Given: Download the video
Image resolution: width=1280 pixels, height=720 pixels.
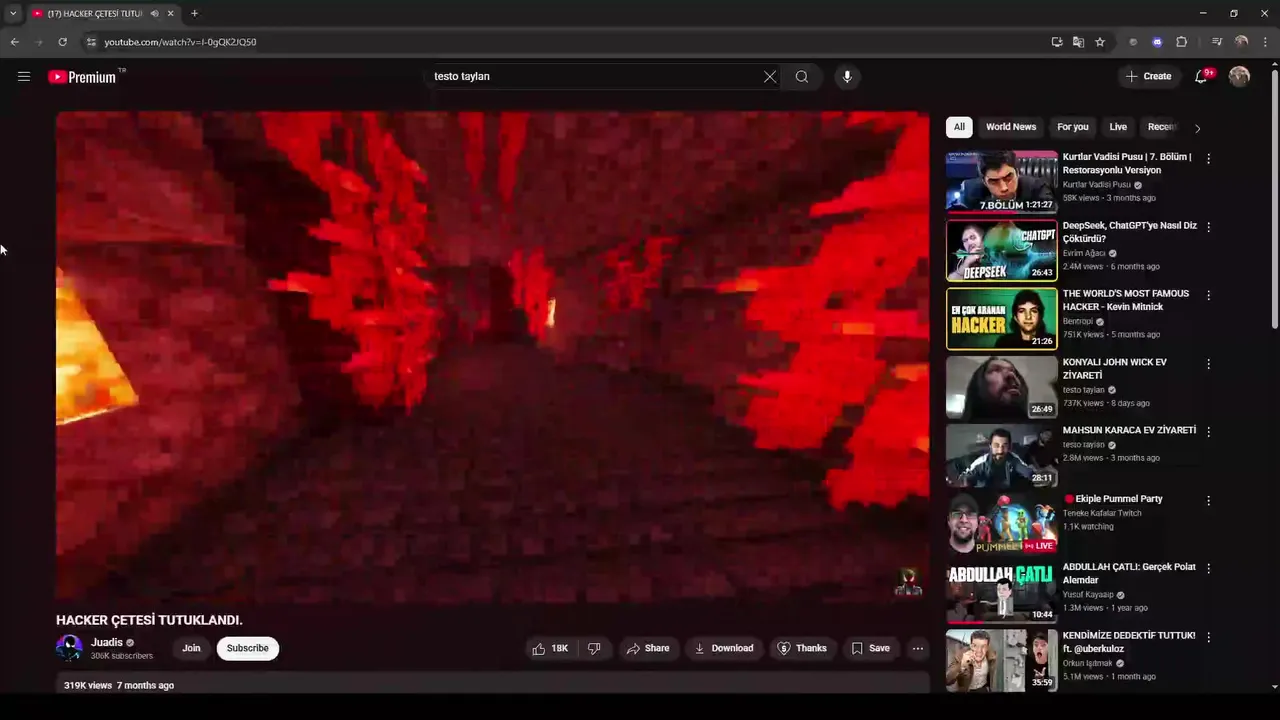Looking at the screenshot, I should point(723,648).
